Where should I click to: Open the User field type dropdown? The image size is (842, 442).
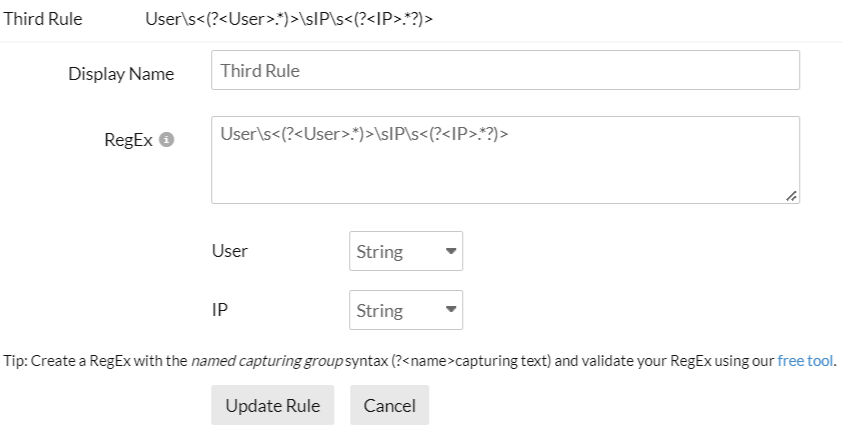[405, 252]
